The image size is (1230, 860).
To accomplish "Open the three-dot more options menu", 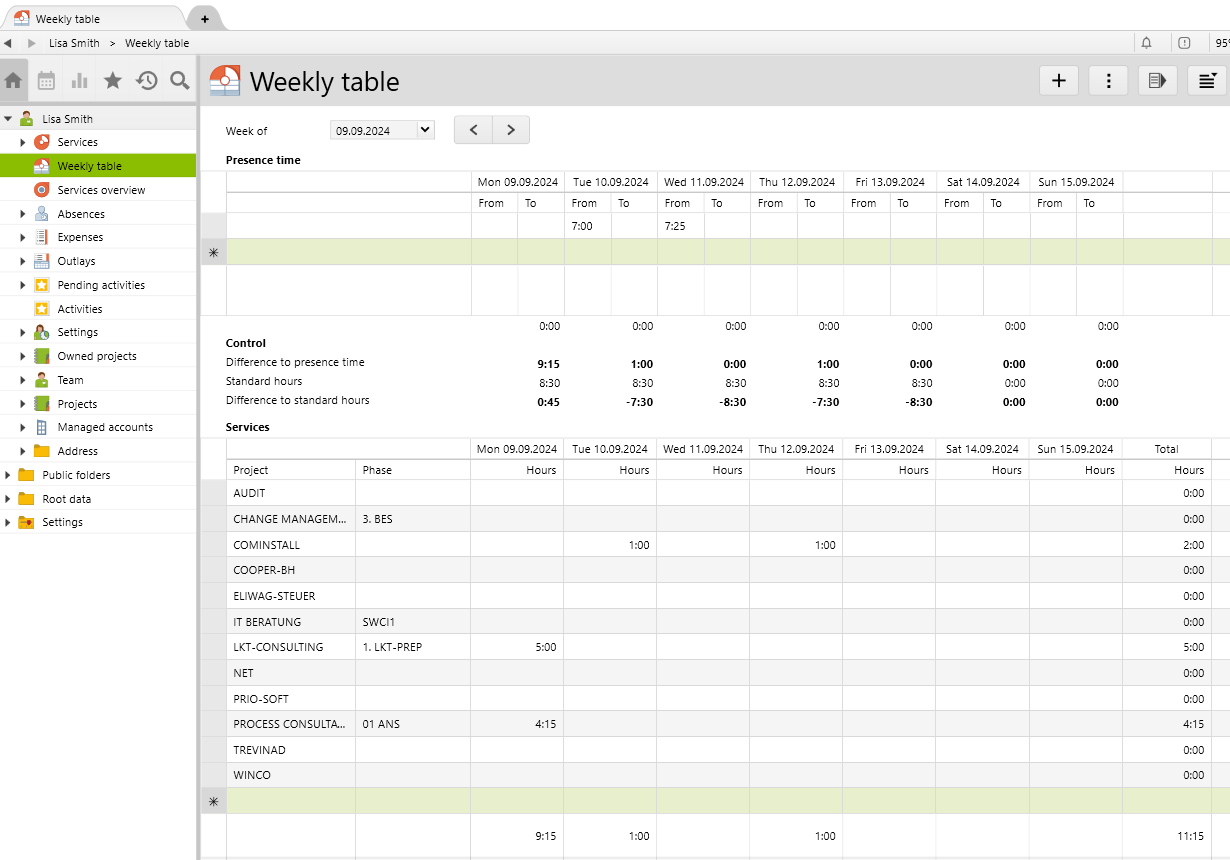I will 1108,81.
